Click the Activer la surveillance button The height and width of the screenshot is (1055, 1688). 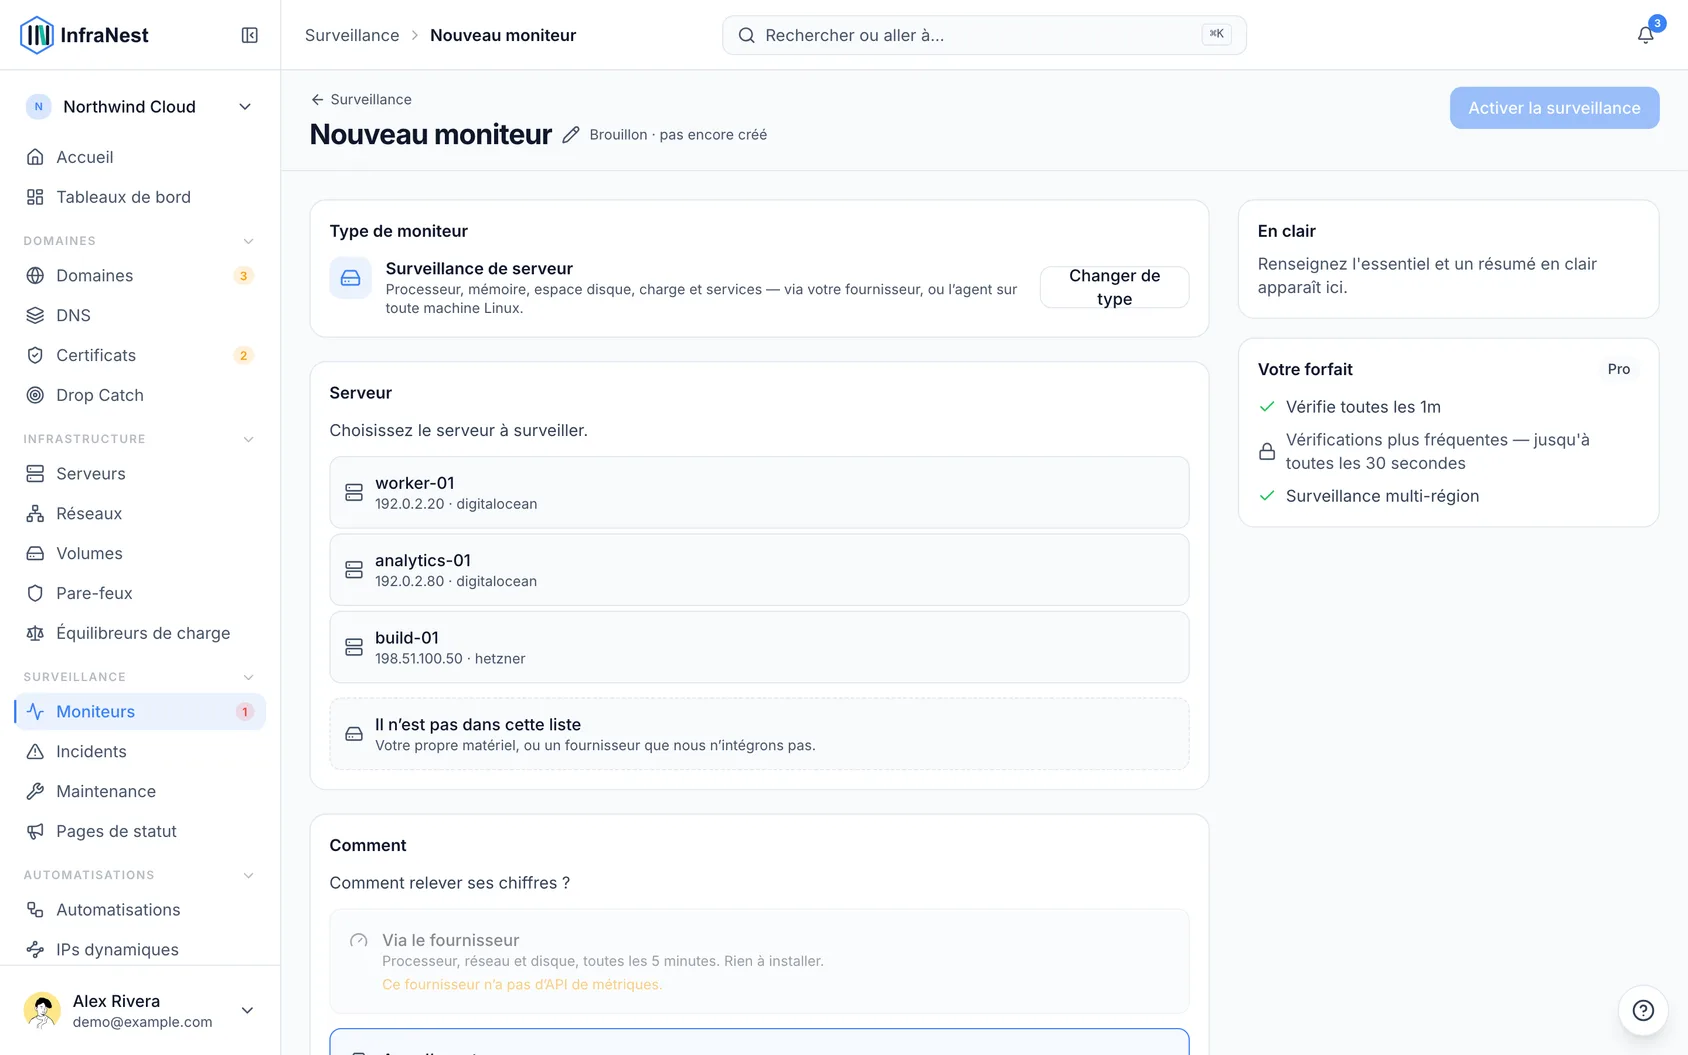click(1554, 108)
